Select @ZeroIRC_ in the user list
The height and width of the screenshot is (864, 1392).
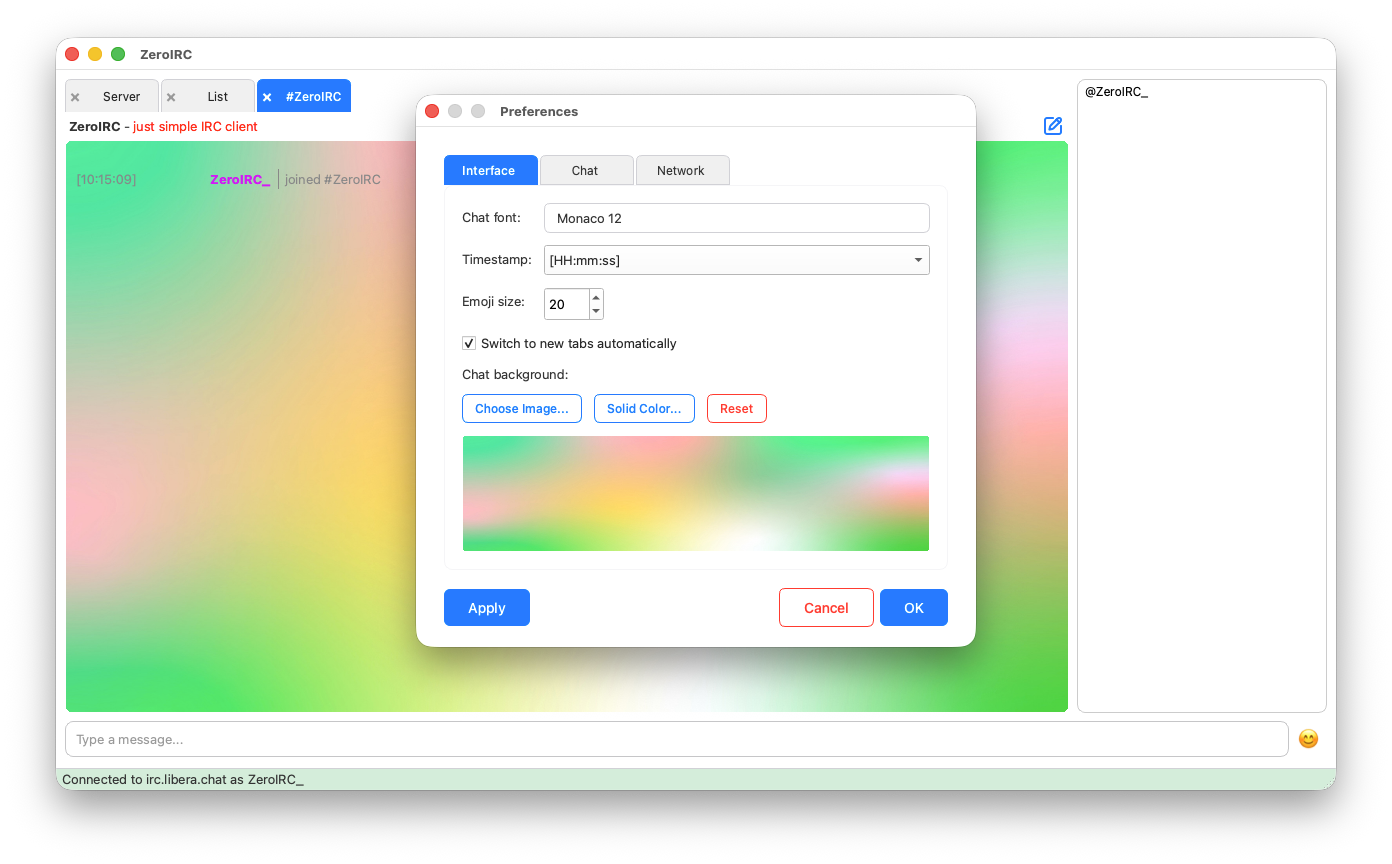click(1117, 92)
